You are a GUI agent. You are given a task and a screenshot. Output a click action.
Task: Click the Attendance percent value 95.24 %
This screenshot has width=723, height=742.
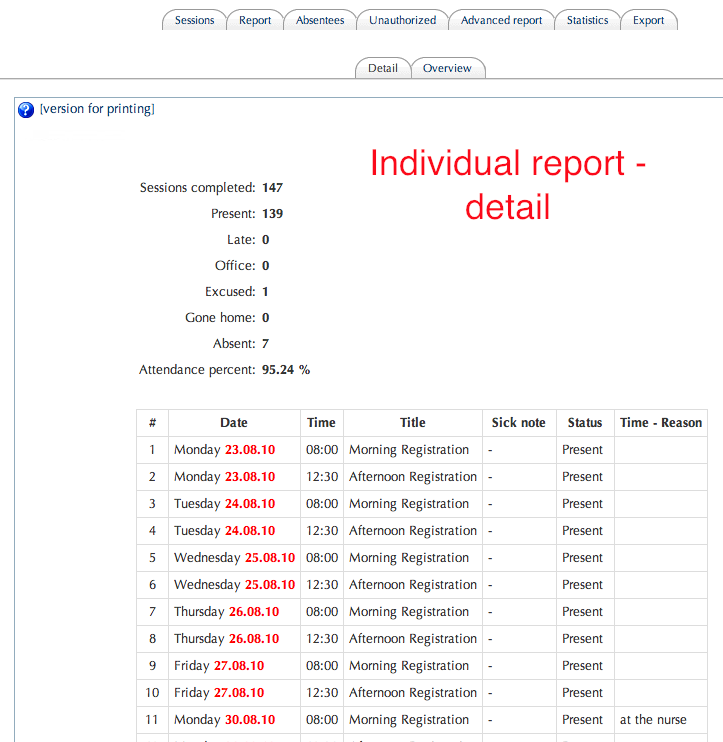(286, 370)
